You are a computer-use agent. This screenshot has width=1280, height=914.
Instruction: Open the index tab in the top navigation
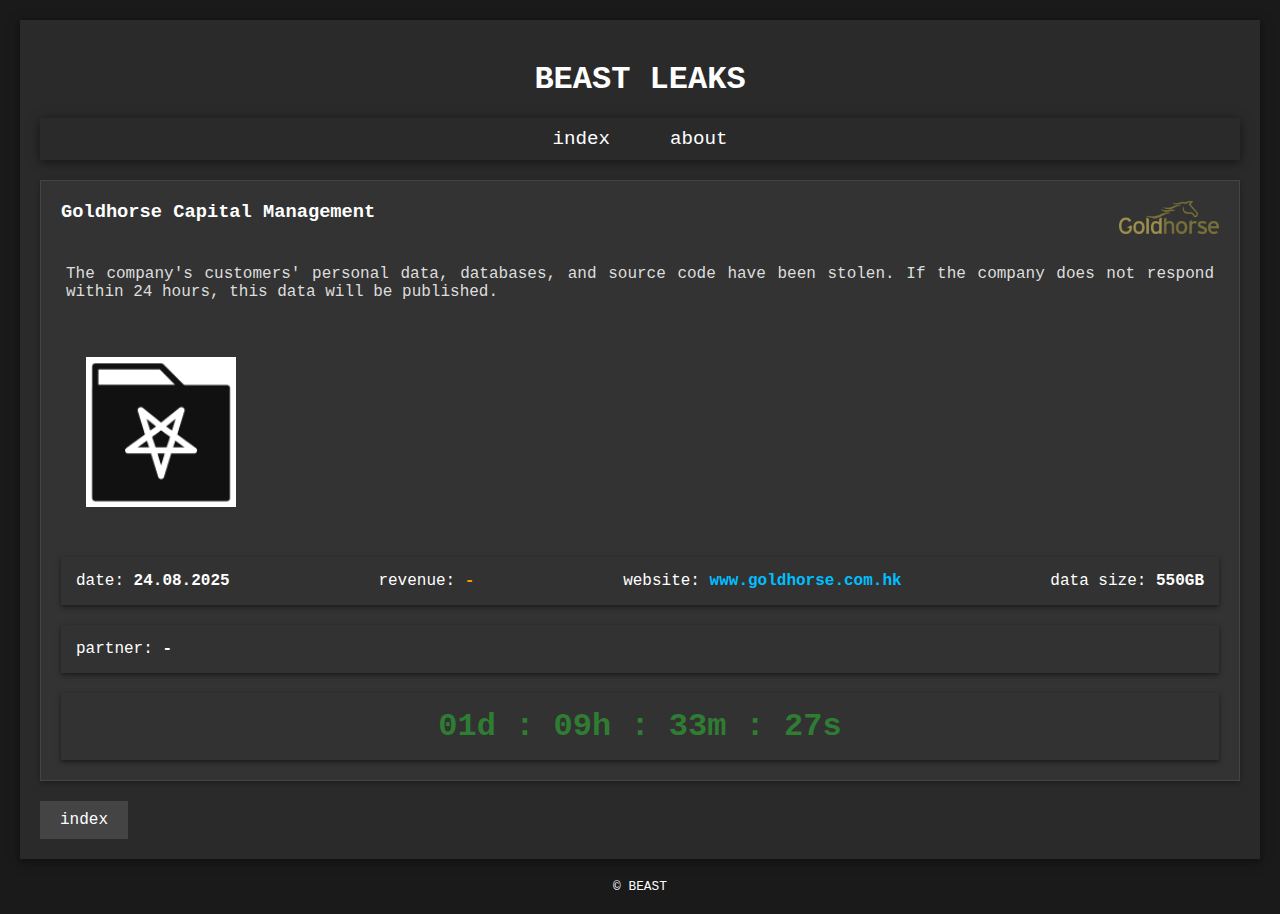point(581,139)
